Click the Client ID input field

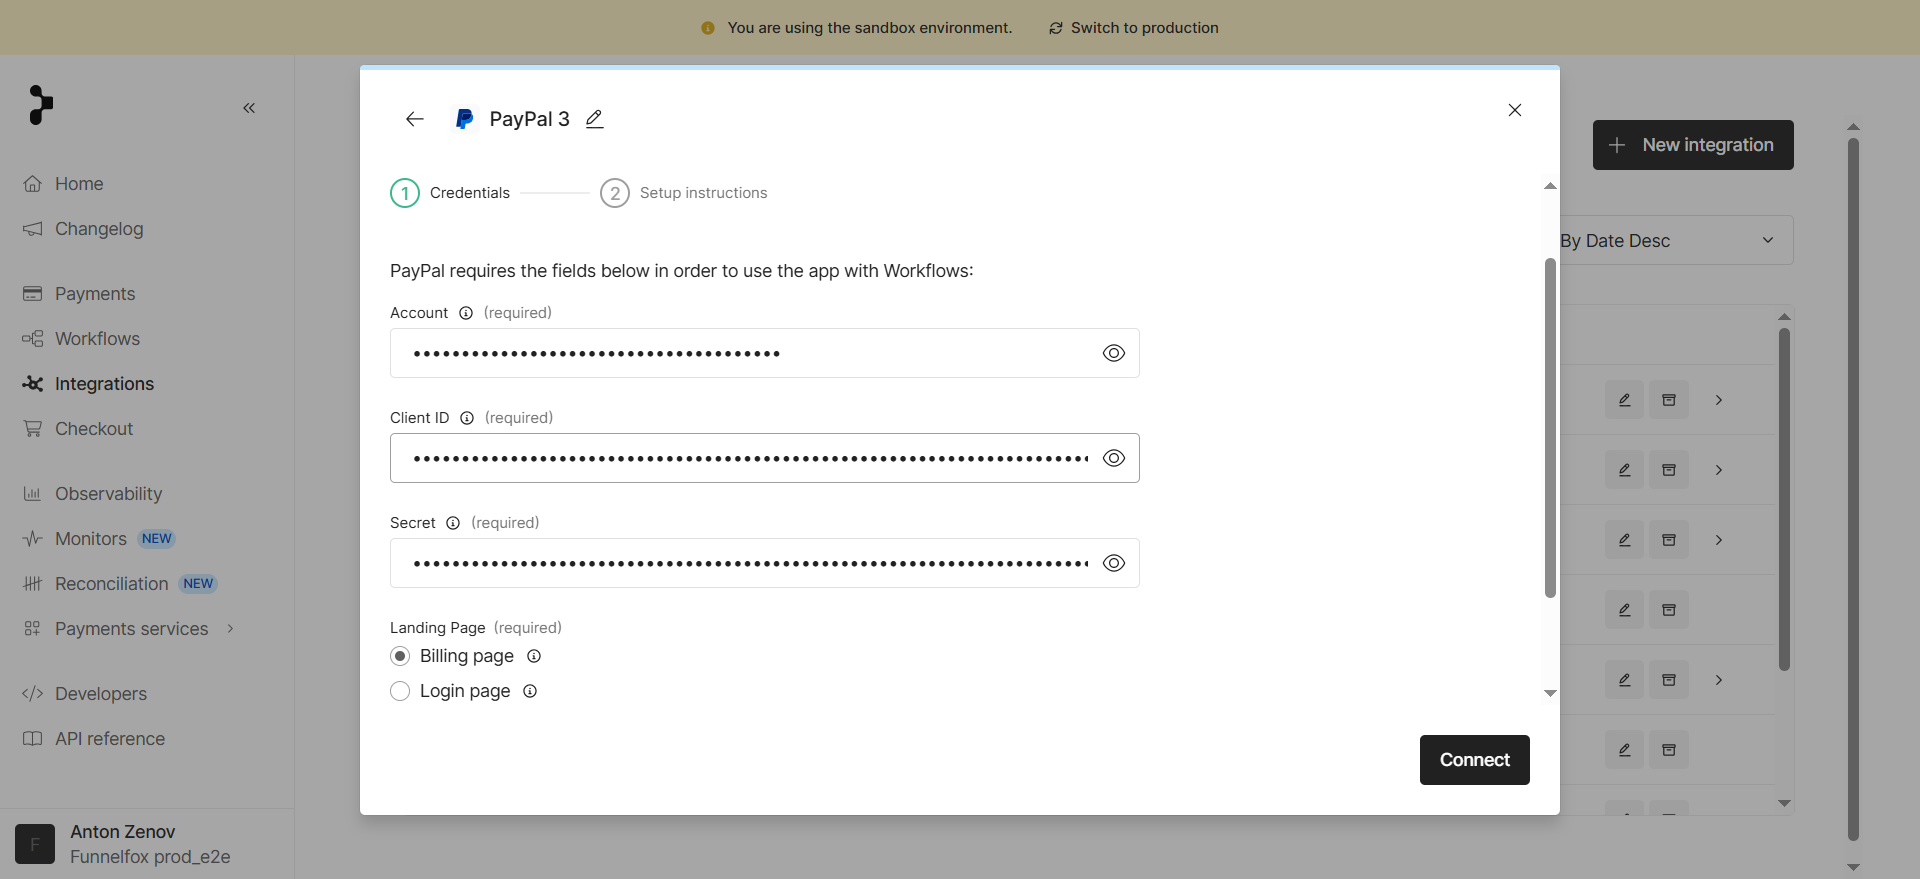point(765,458)
